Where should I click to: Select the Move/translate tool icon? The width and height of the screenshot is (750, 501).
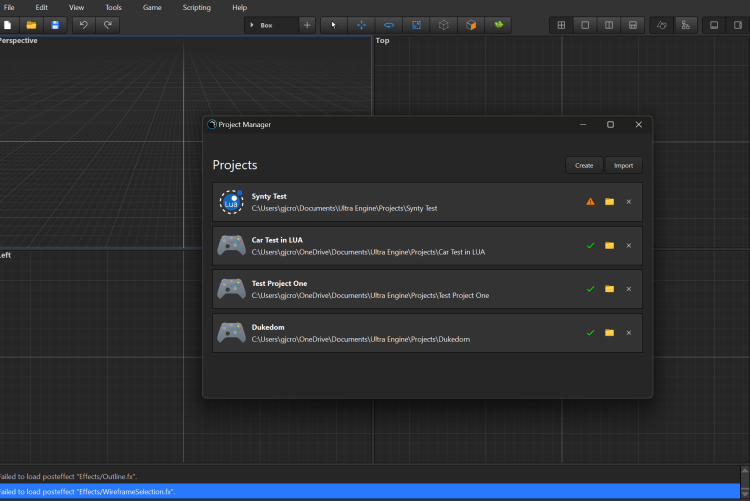coord(361,24)
